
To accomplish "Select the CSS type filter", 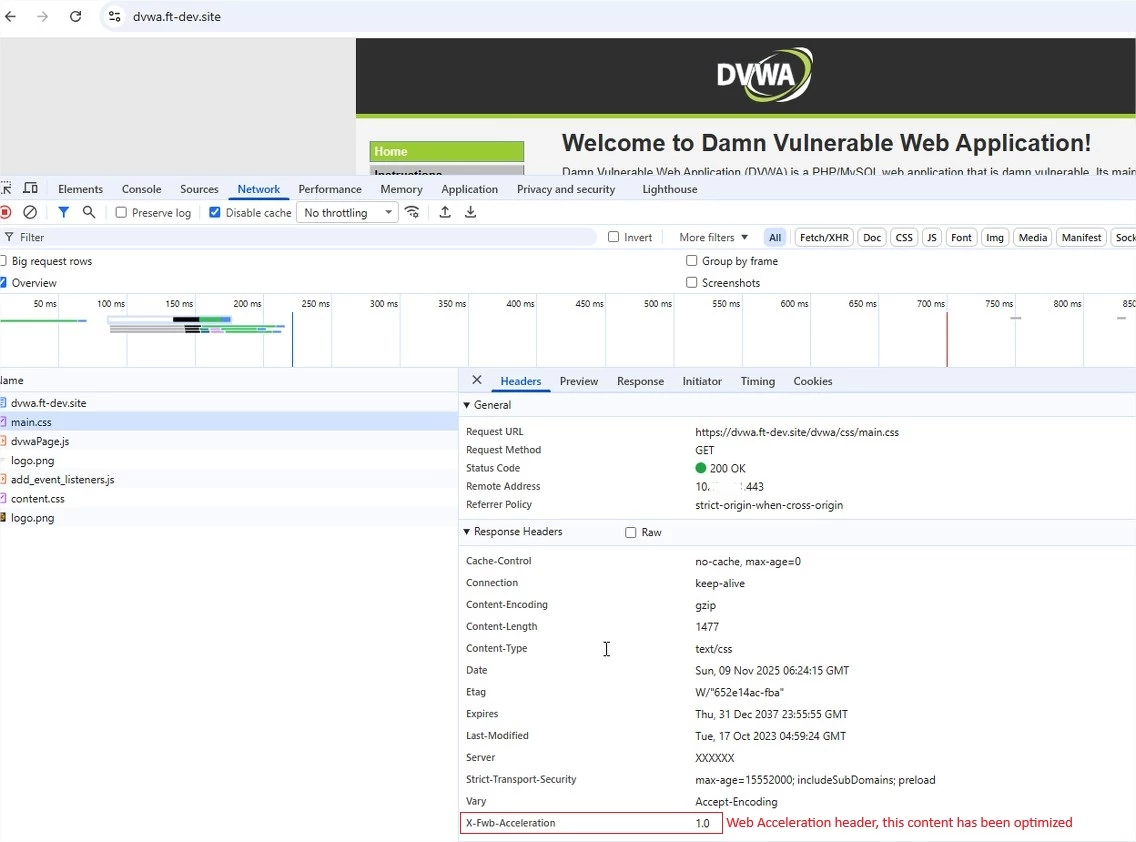I will click(x=904, y=238).
